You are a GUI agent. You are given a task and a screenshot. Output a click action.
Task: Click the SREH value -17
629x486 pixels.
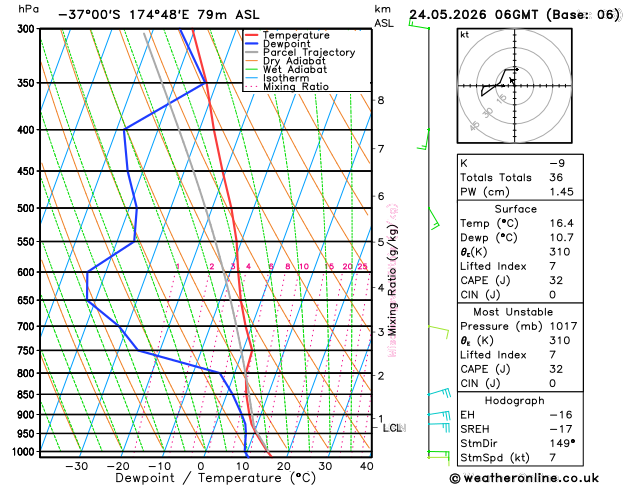tap(561, 429)
